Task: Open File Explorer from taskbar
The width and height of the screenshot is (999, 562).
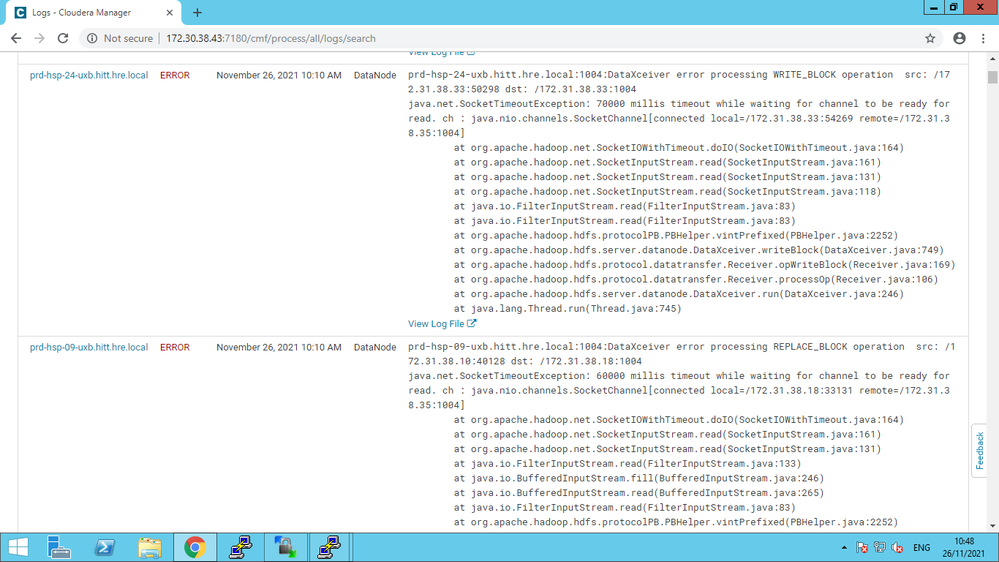Action: click(x=150, y=547)
